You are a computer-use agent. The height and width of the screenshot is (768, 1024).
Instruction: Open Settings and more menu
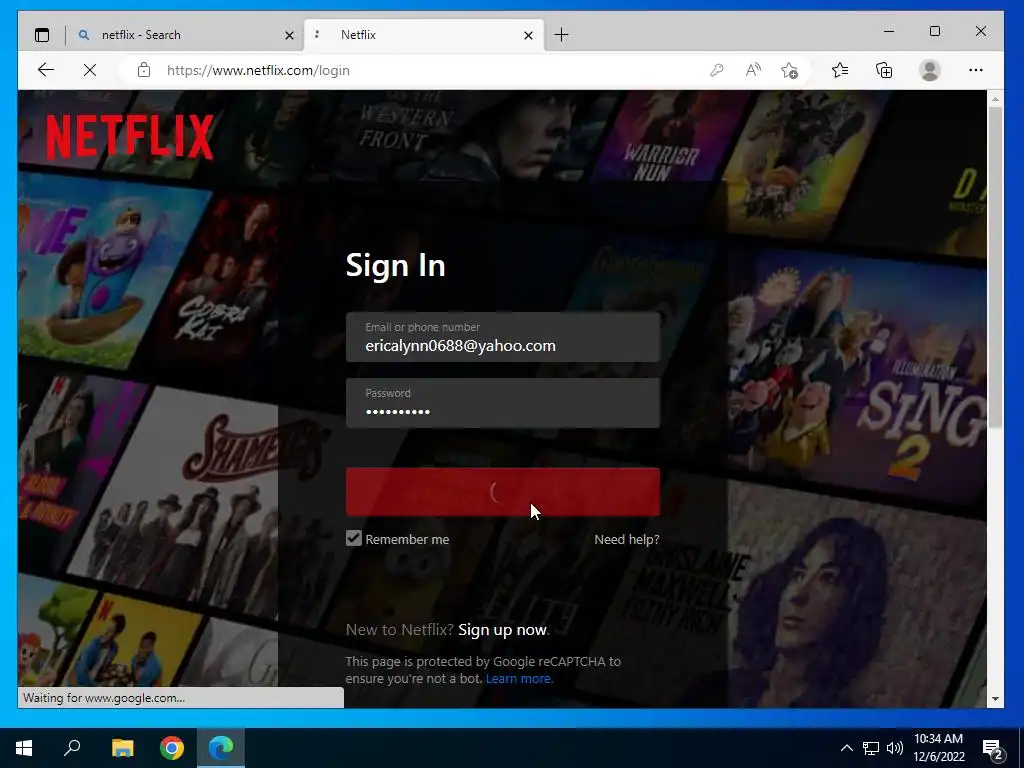click(x=976, y=70)
